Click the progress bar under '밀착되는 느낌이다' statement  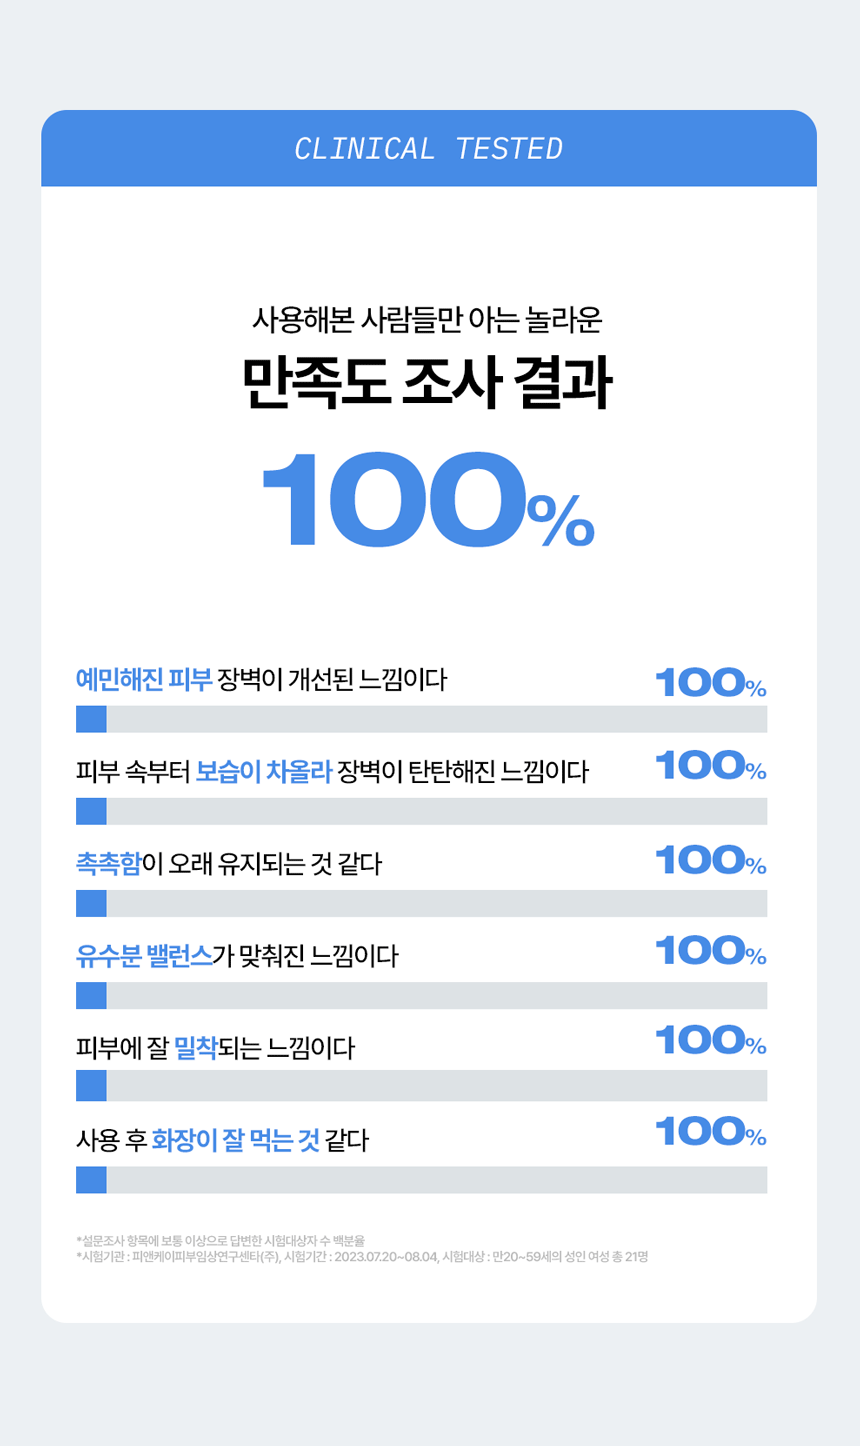pyautogui.click(x=421, y=1085)
